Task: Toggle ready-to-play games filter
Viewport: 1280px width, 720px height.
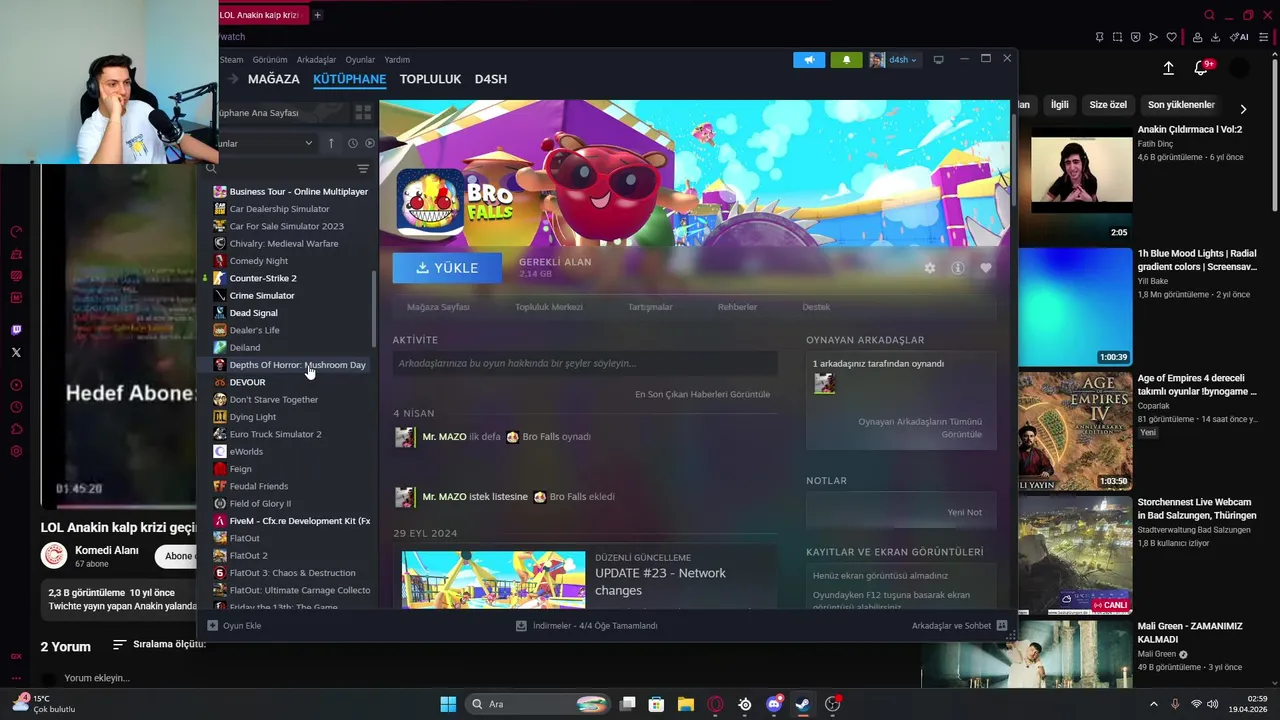Action: click(370, 143)
